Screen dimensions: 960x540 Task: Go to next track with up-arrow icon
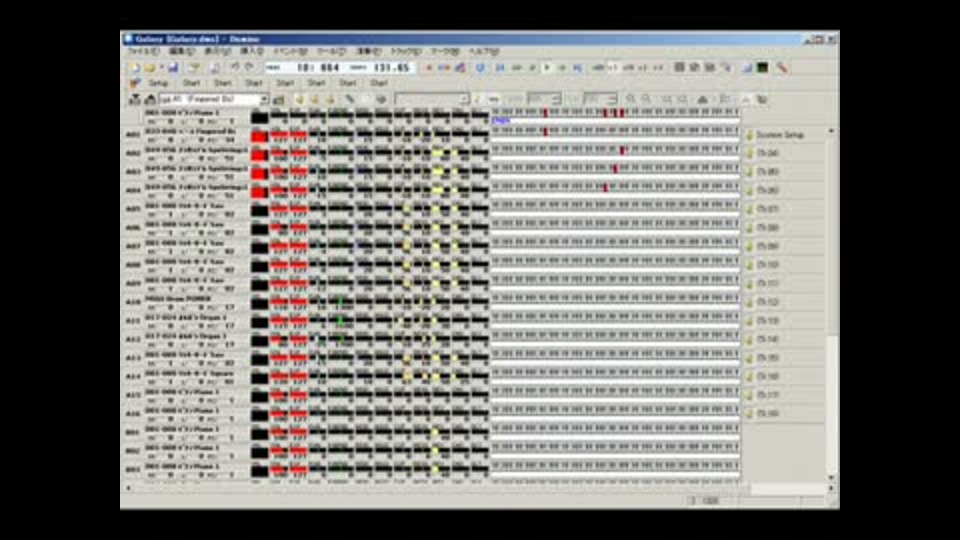(x=150, y=99)
